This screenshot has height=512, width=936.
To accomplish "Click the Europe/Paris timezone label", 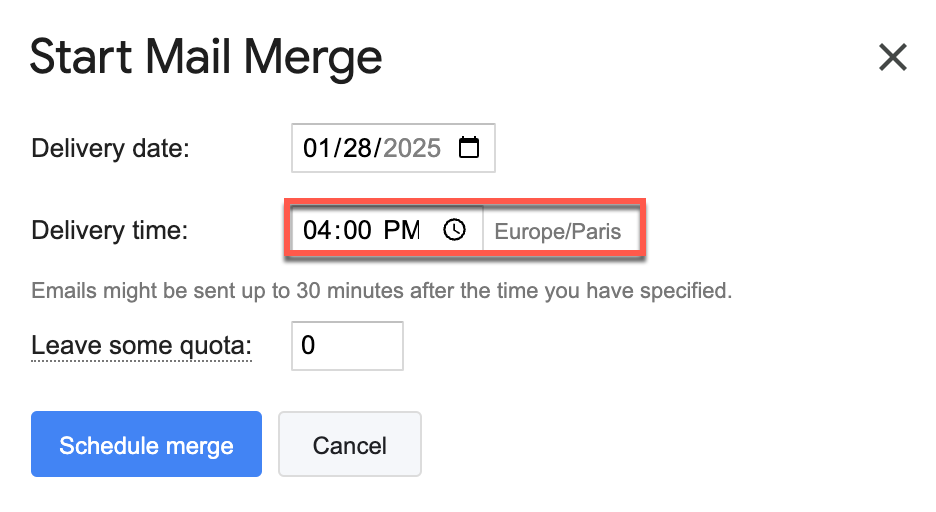I will [558, 232].
